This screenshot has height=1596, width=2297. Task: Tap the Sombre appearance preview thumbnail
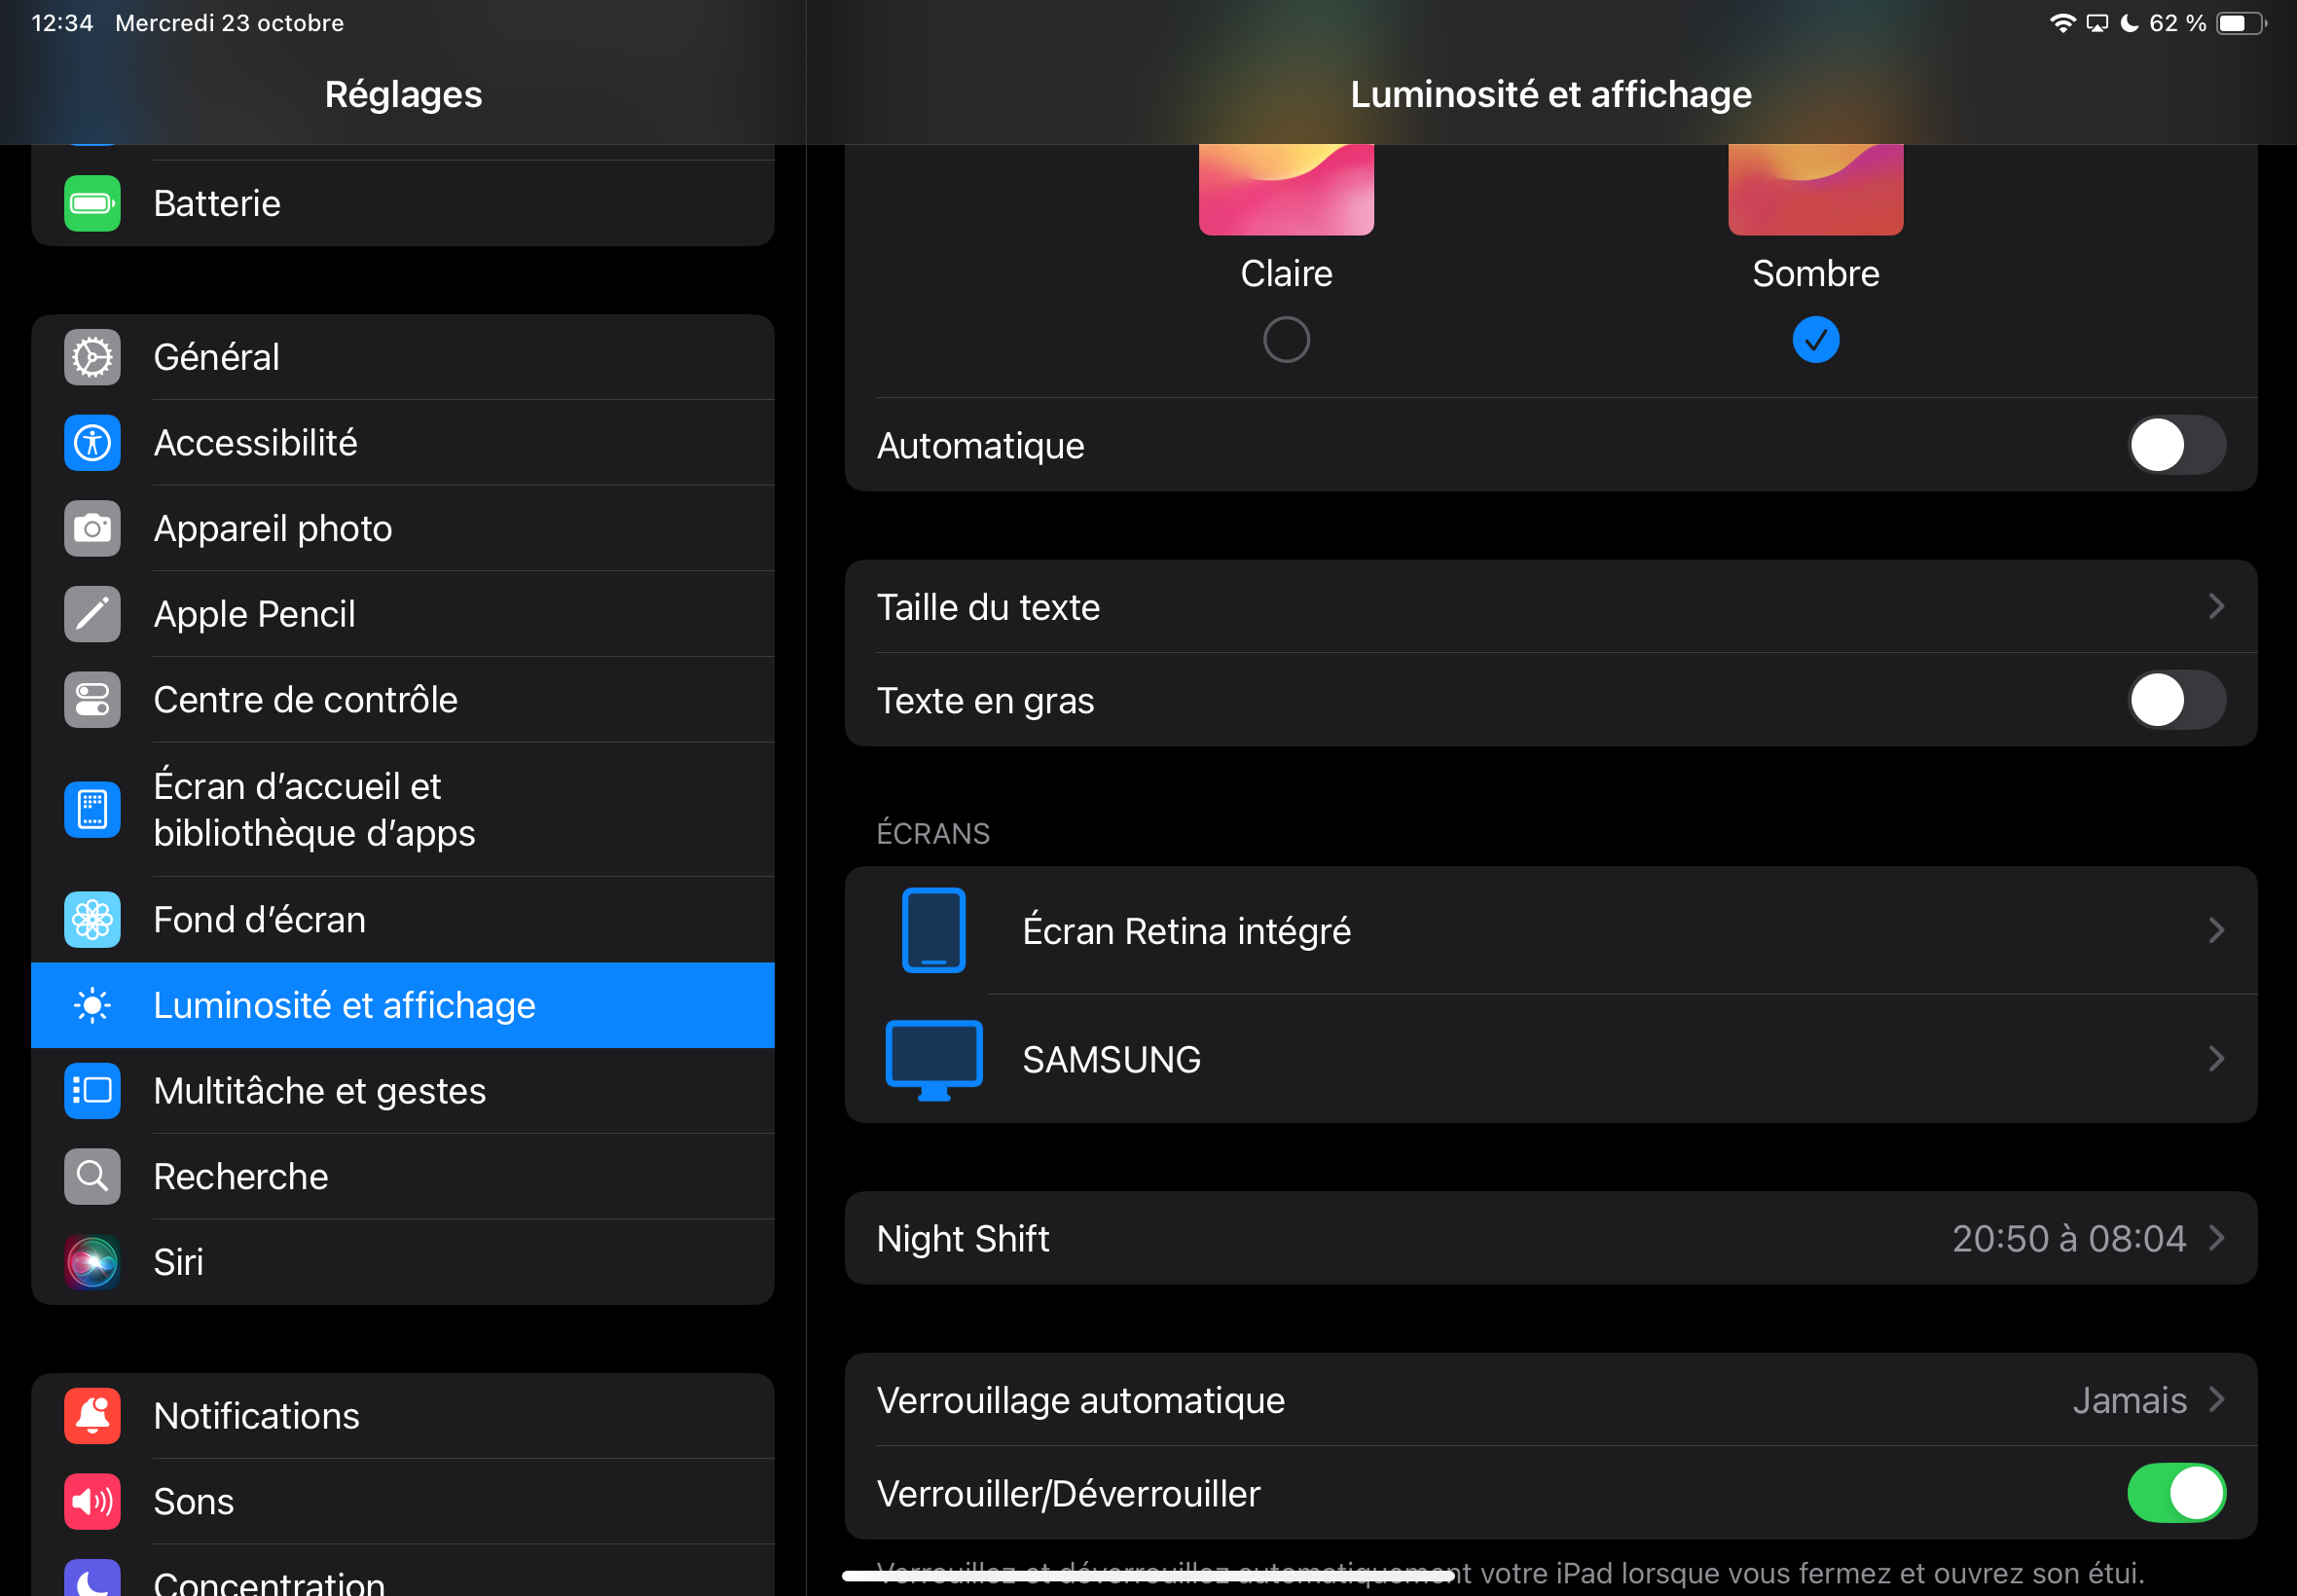coord(1815,190)
